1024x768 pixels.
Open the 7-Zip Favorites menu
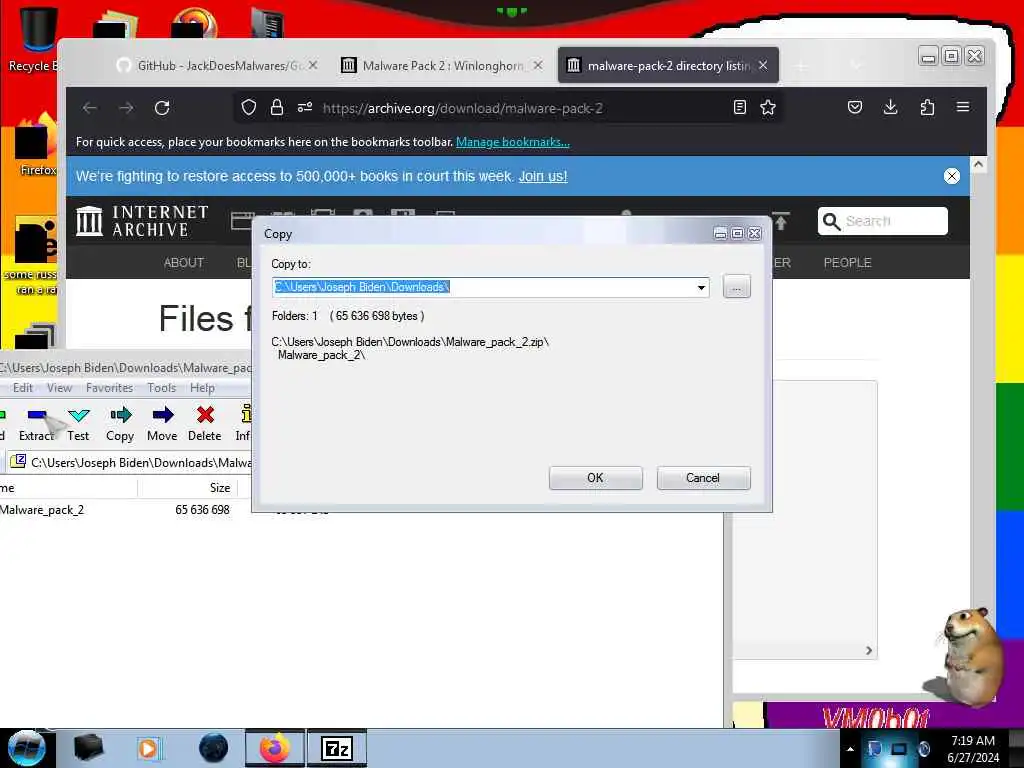point(109,387)
